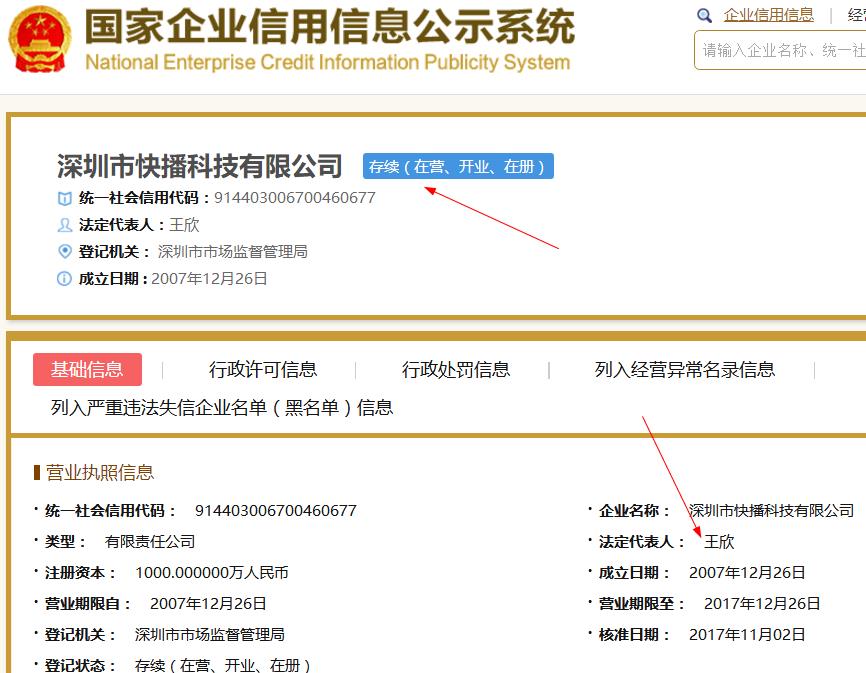Open the 列入经营异常名录信息 tab
This screenshot has height=673, width=866.
[x=685, y=369]
